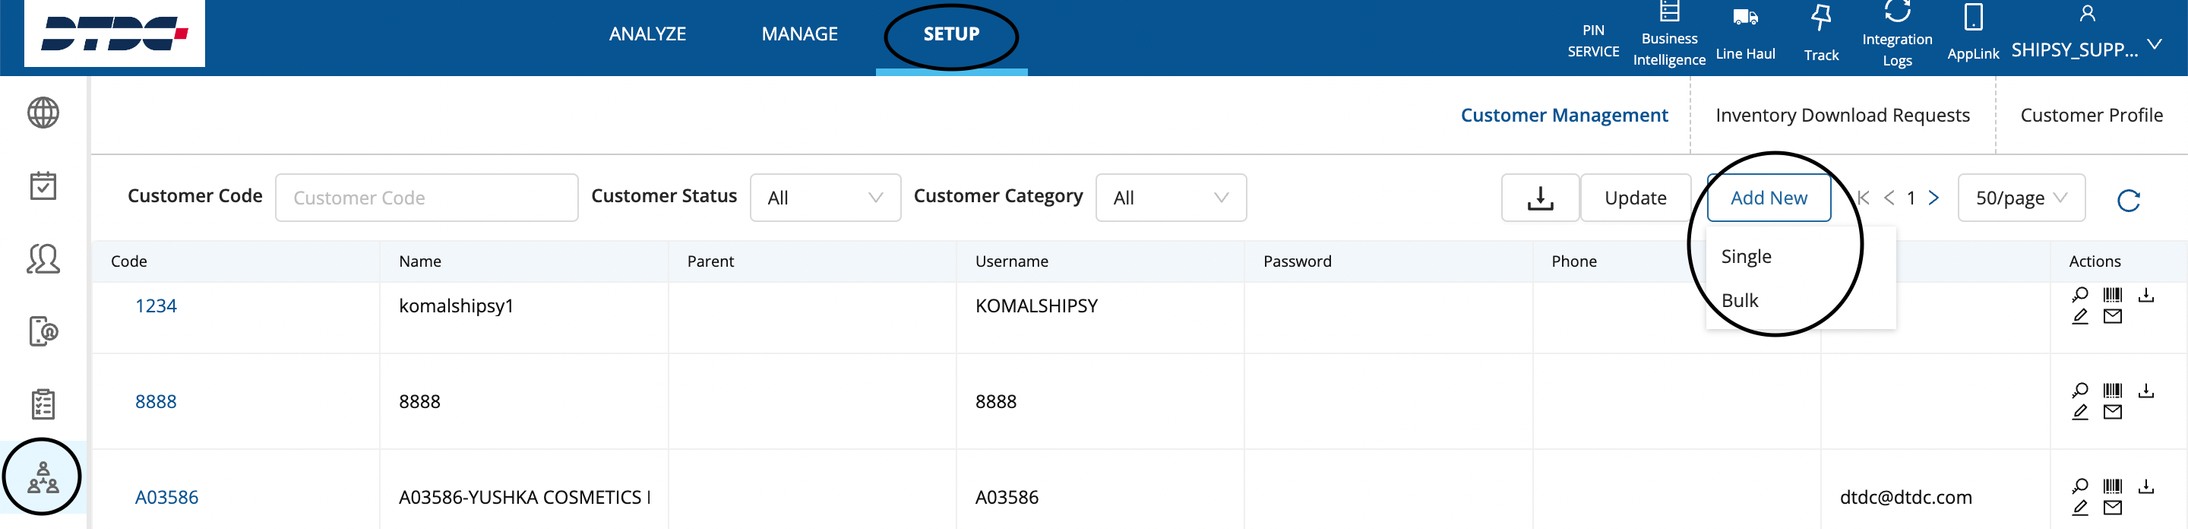Open the customer hierarchy sidebar icon
The height and width of the screenshot is (529, 2188).
tap(43, 478)
